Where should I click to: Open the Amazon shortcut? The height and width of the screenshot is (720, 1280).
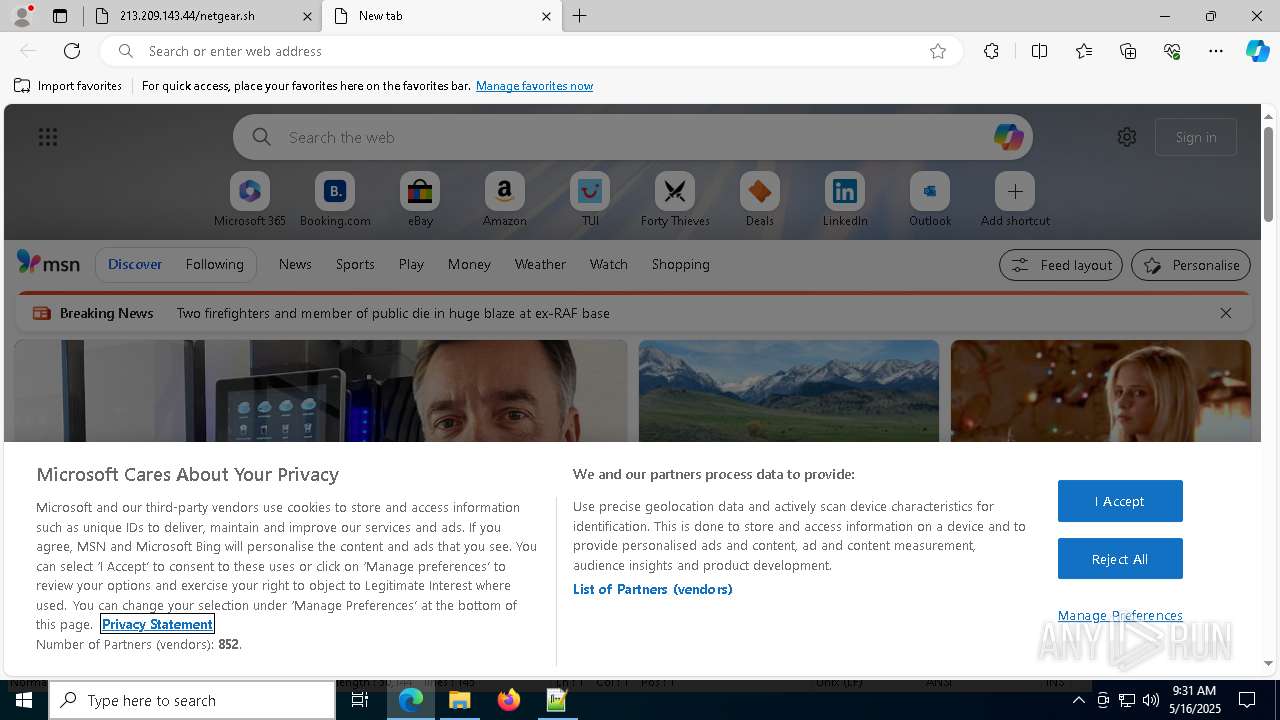pyautogui.click(x=504, y=199)
